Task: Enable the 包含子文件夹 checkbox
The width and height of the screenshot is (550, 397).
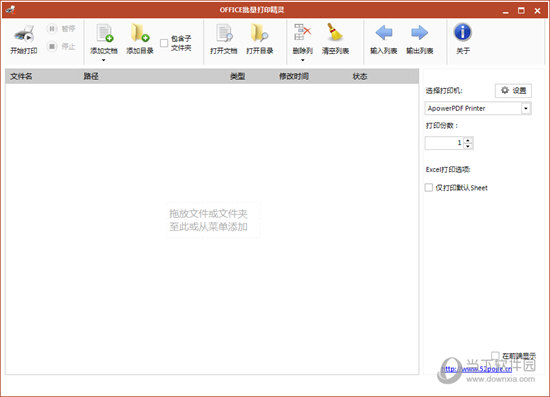Action: click(164, 43)
